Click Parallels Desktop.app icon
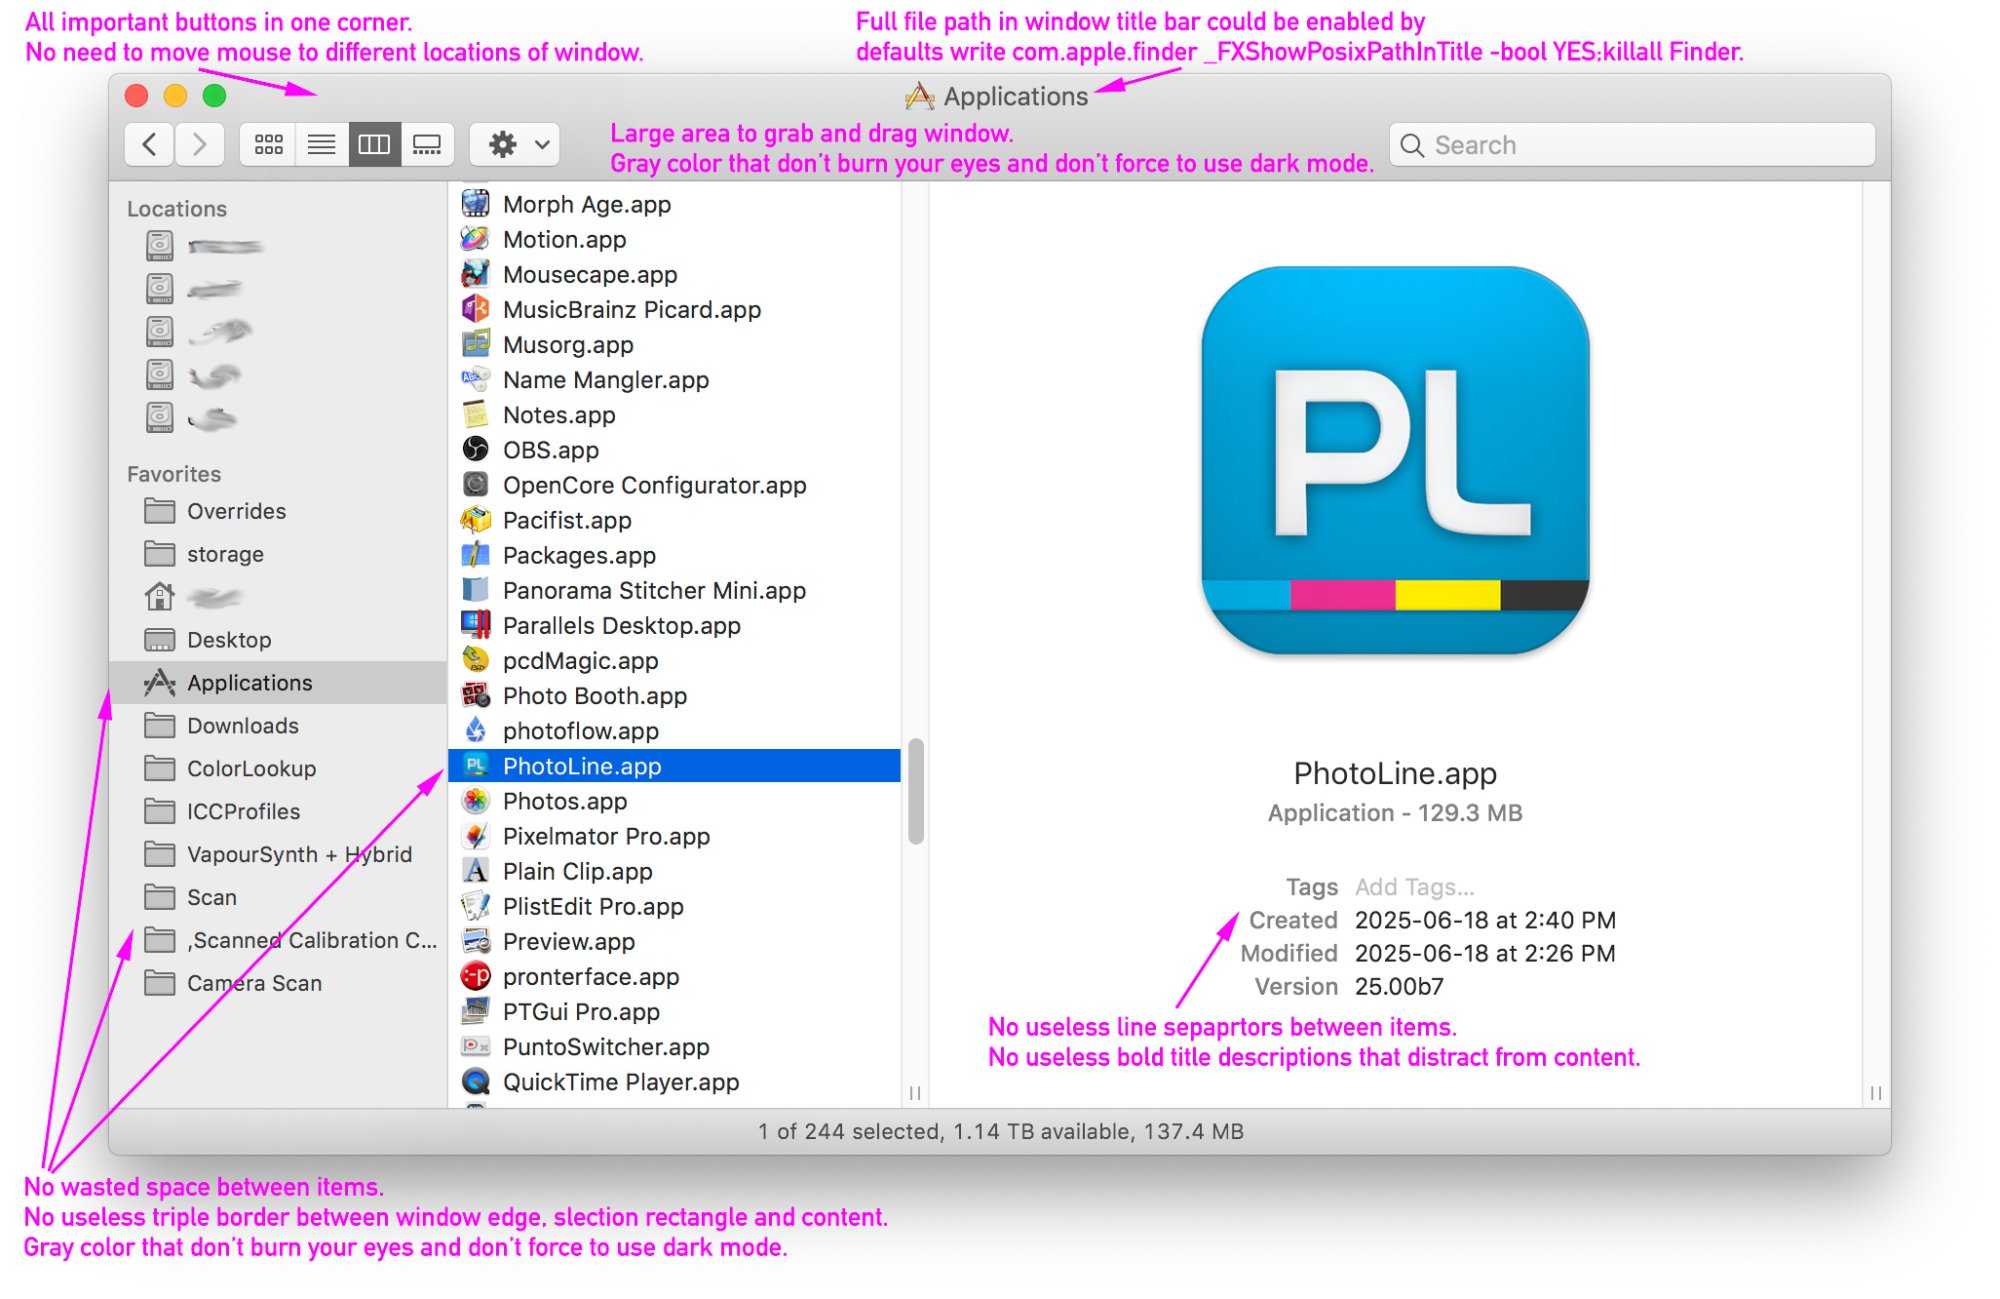This screenshot has width=2000, height=1299. (476, 626)
